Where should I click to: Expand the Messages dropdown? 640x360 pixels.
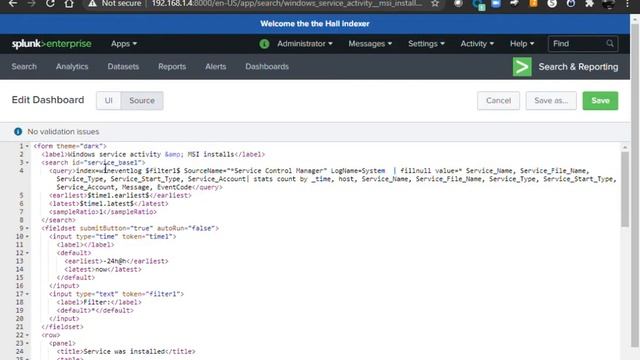370,44
